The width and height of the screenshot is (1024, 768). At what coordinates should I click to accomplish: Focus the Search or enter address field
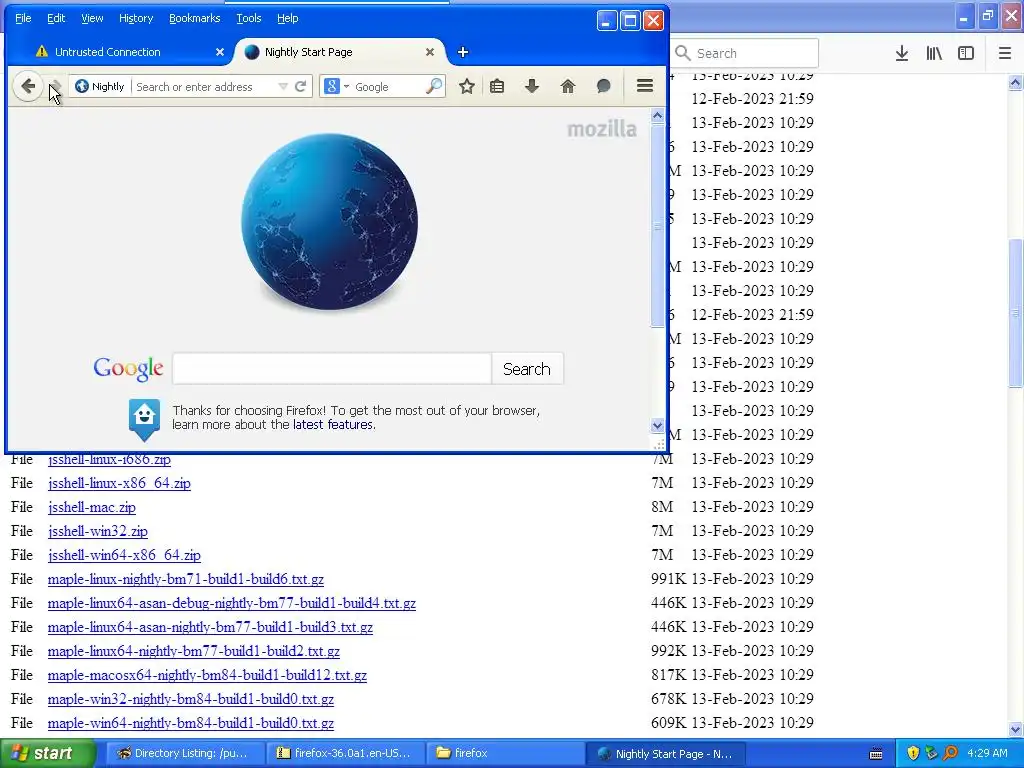pyautogui.click(x=204, y=87)
